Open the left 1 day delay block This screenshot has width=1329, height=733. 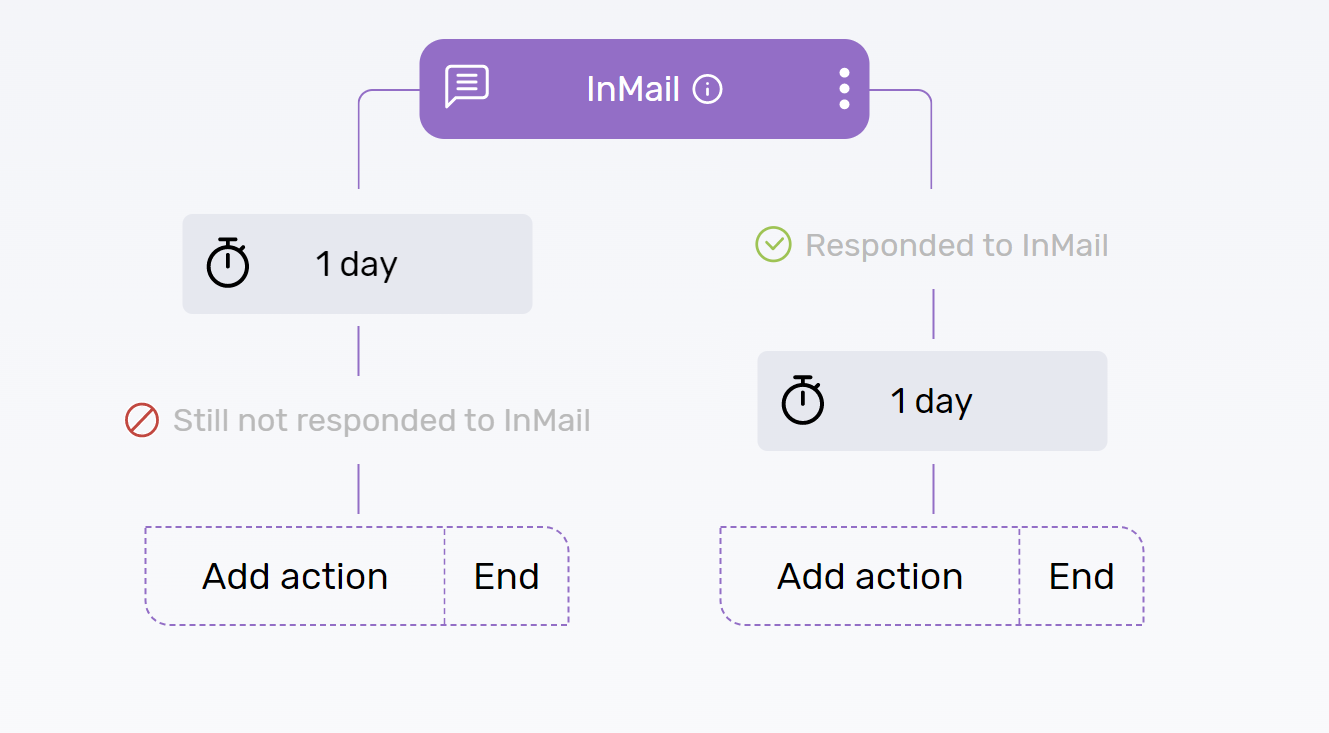(357, 263)
